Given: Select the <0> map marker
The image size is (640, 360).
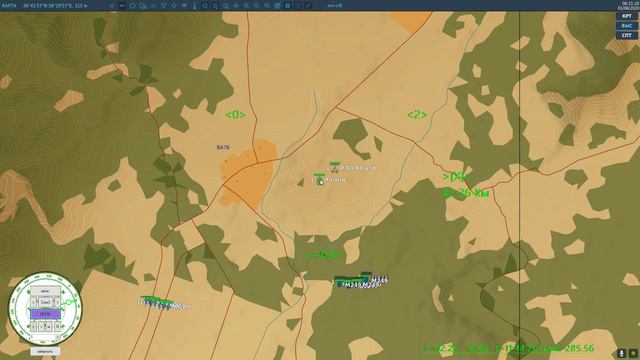Looking at the screenshot, I should (236, 115).
